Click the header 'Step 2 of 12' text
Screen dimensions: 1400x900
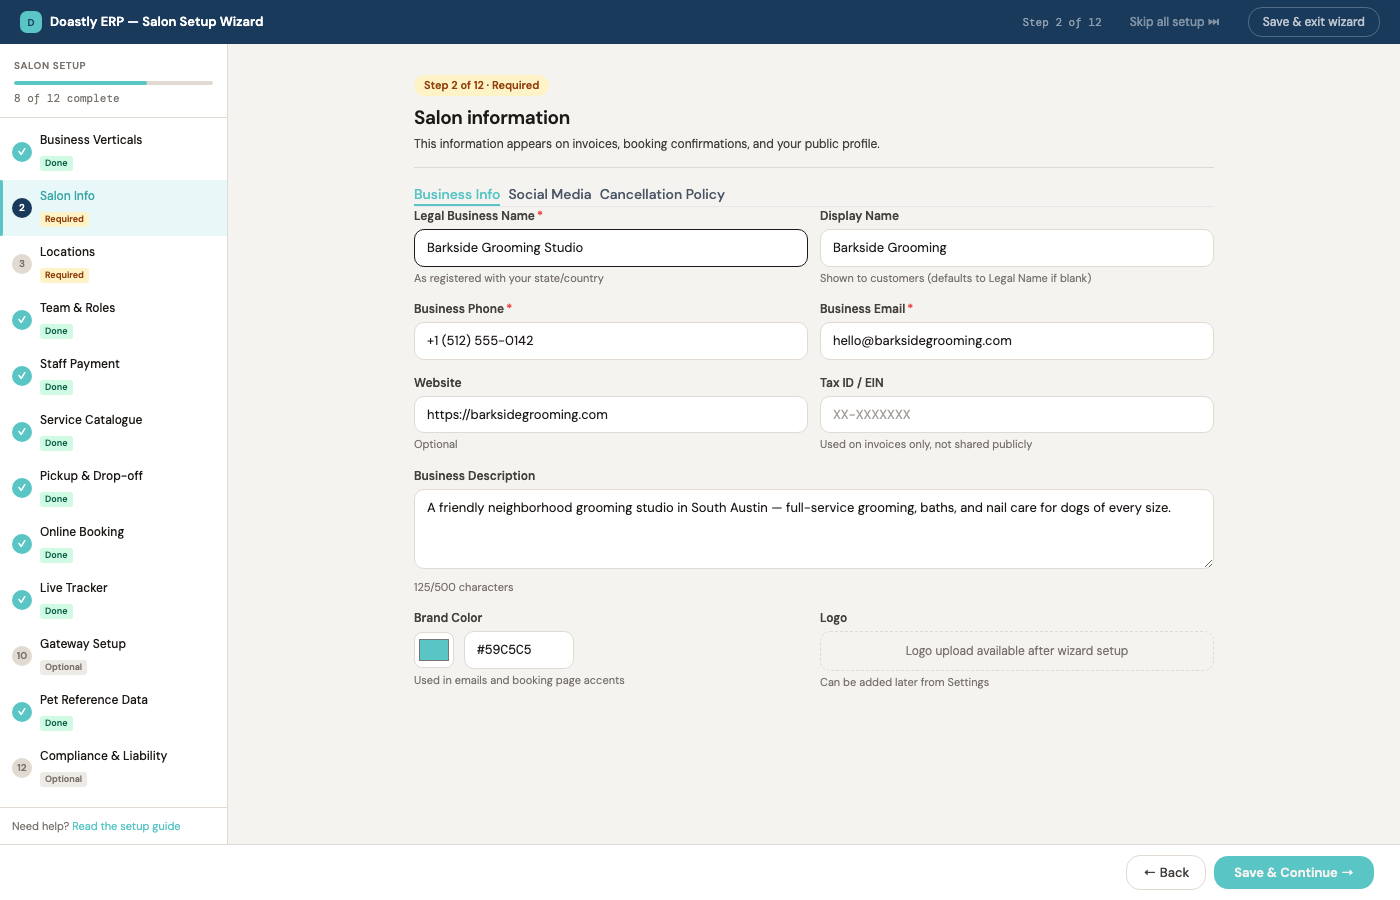[x=1062, y=22]
